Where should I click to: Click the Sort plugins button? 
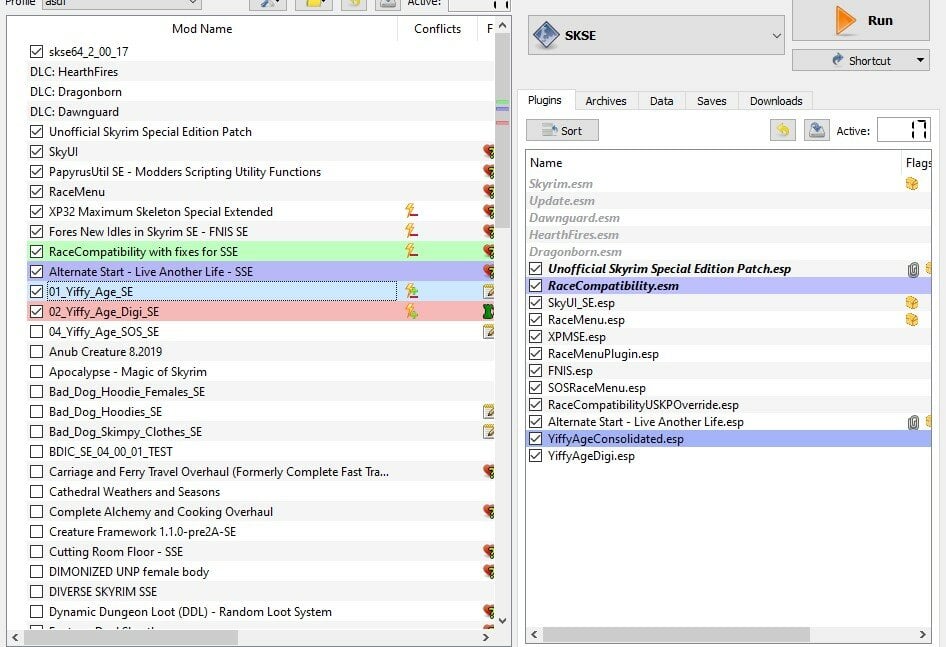562,130
